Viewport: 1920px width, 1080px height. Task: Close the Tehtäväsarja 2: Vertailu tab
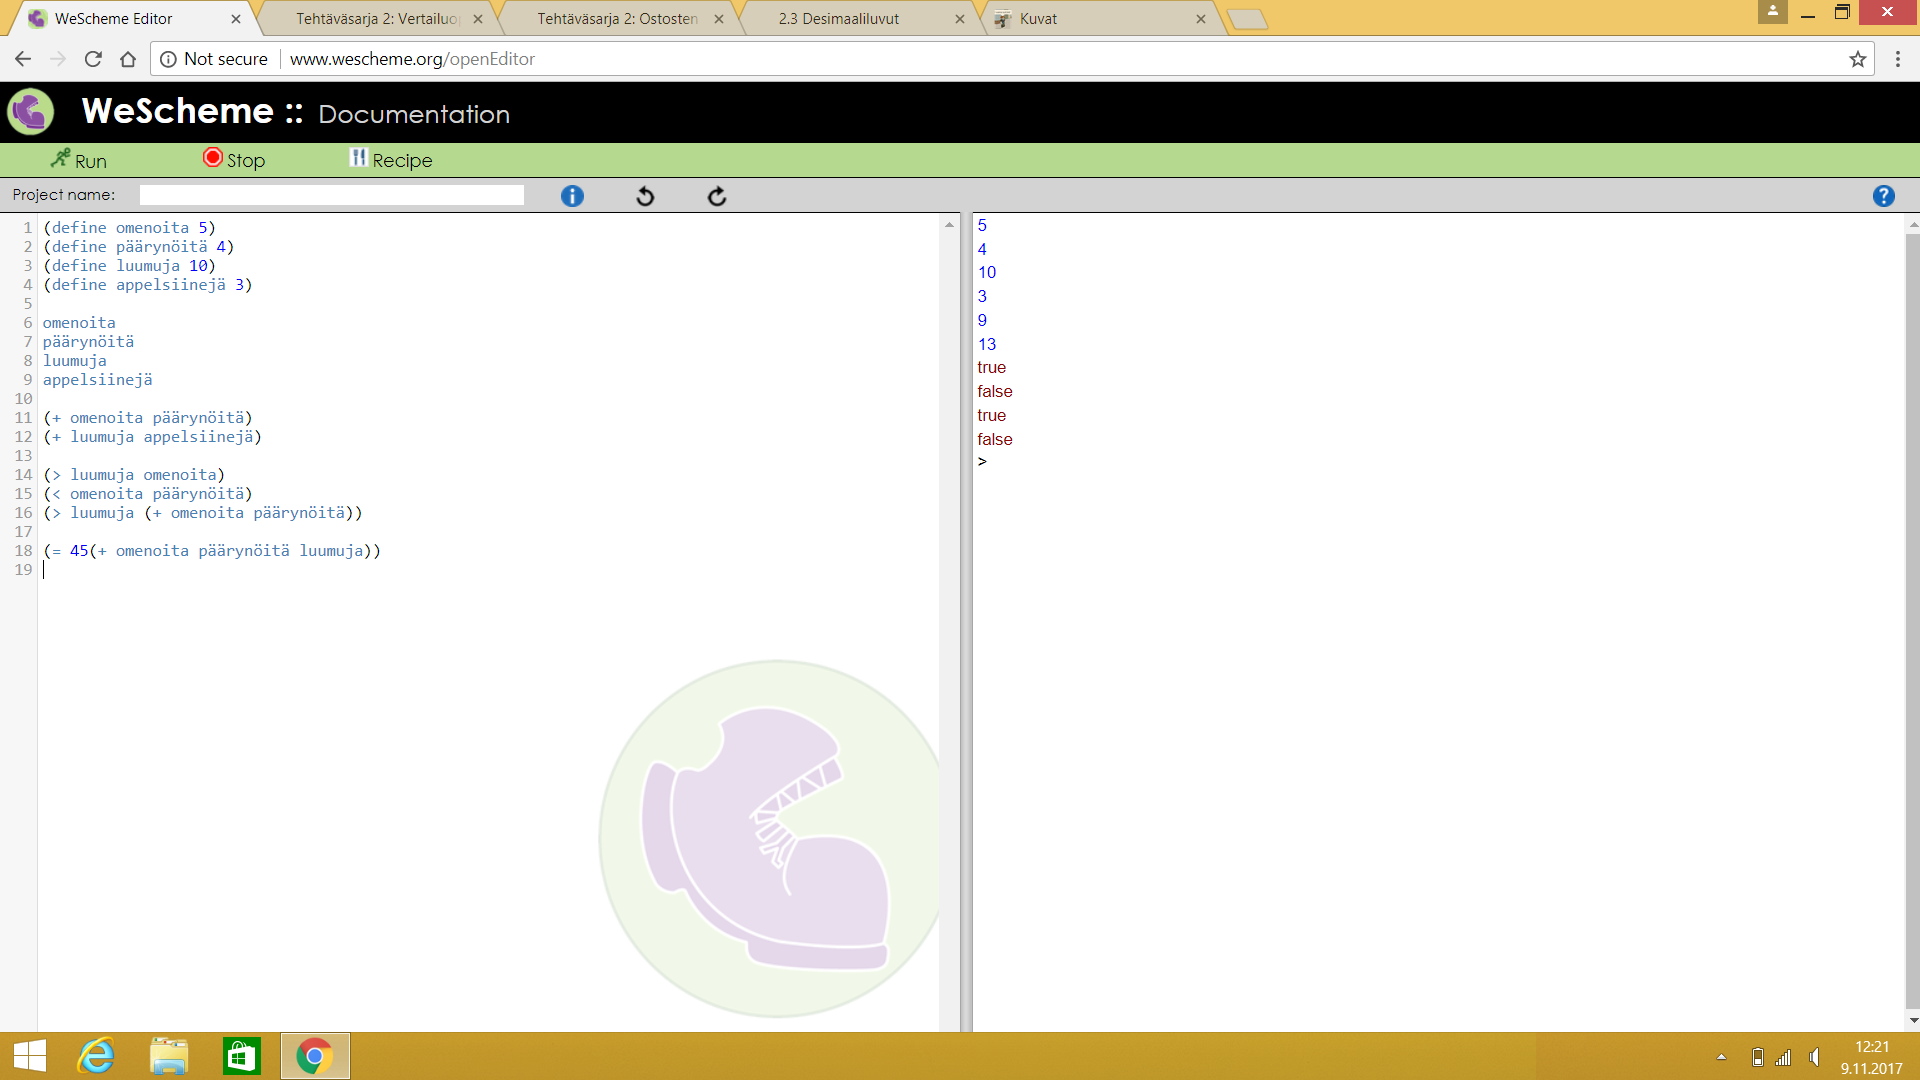(478, 19)
